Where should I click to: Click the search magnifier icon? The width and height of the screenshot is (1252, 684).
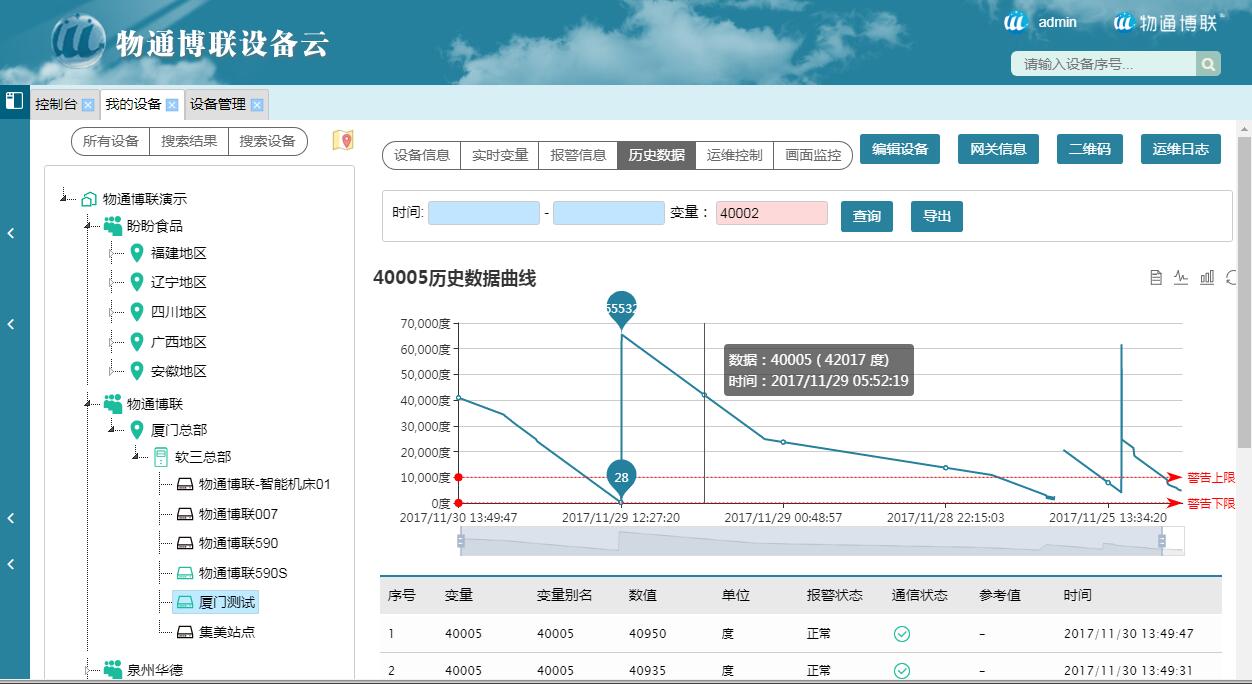[1208, 64]
